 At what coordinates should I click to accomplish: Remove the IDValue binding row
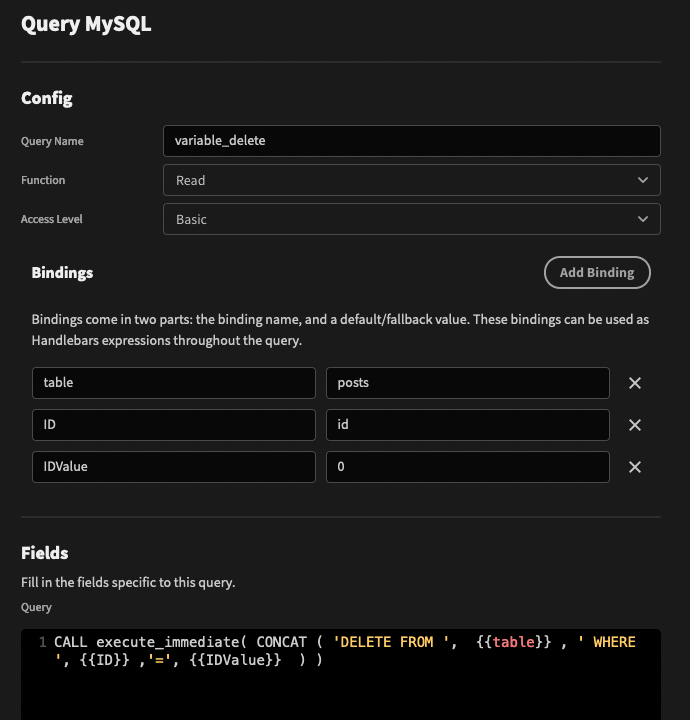click(x=634, y=467)
